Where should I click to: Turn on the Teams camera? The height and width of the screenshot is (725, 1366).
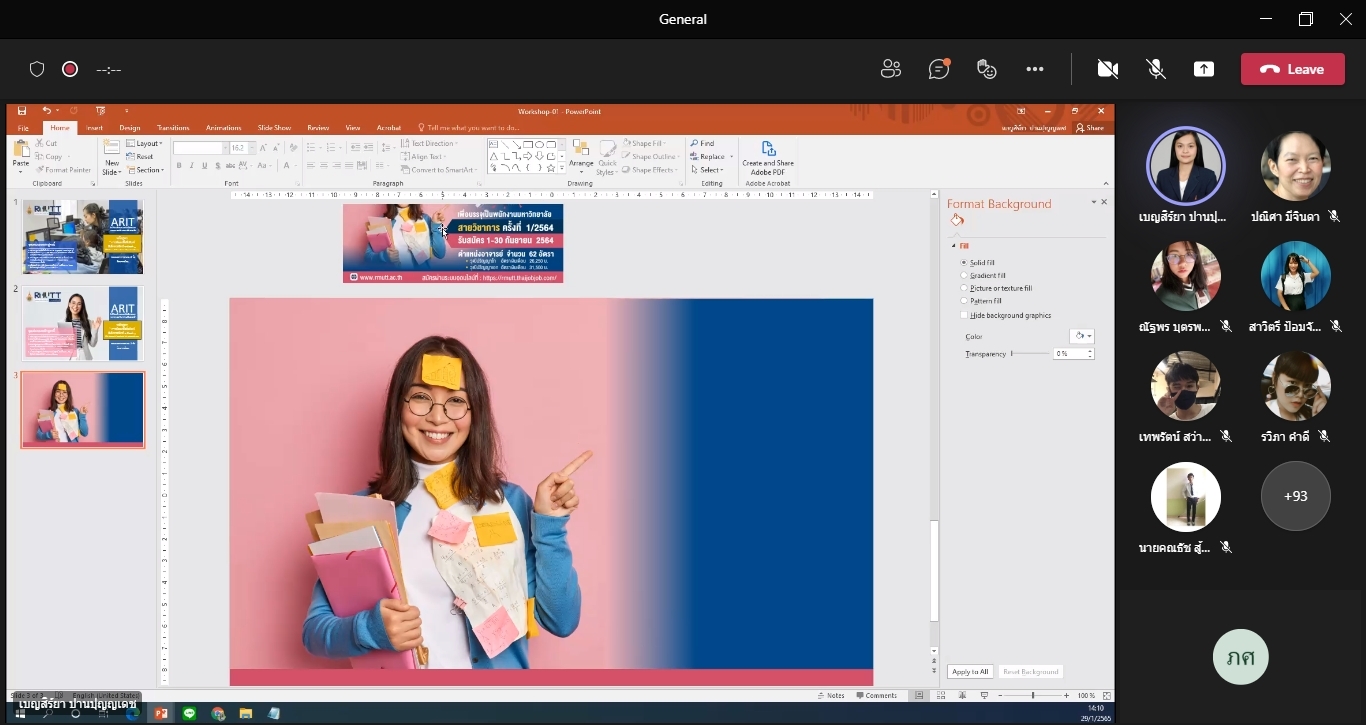(x=1107, y=69)
